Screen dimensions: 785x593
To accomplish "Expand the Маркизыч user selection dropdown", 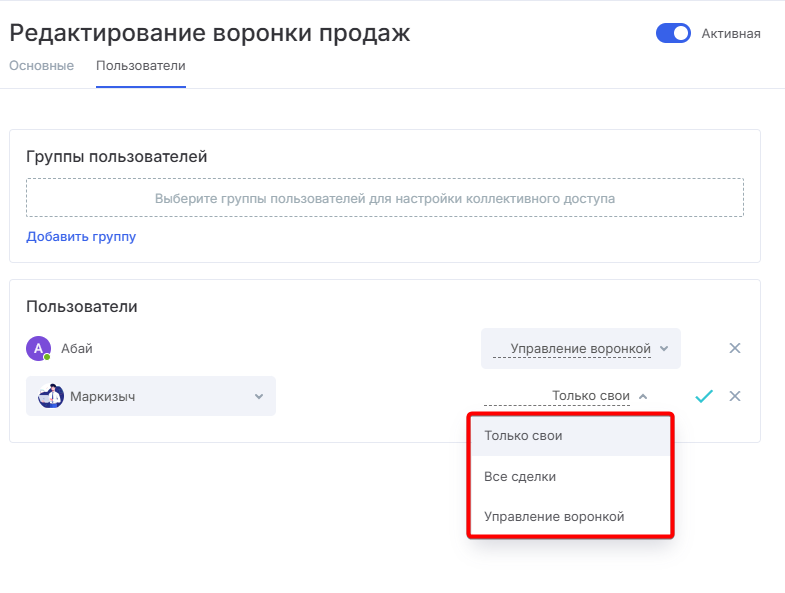I will (151, 396).
